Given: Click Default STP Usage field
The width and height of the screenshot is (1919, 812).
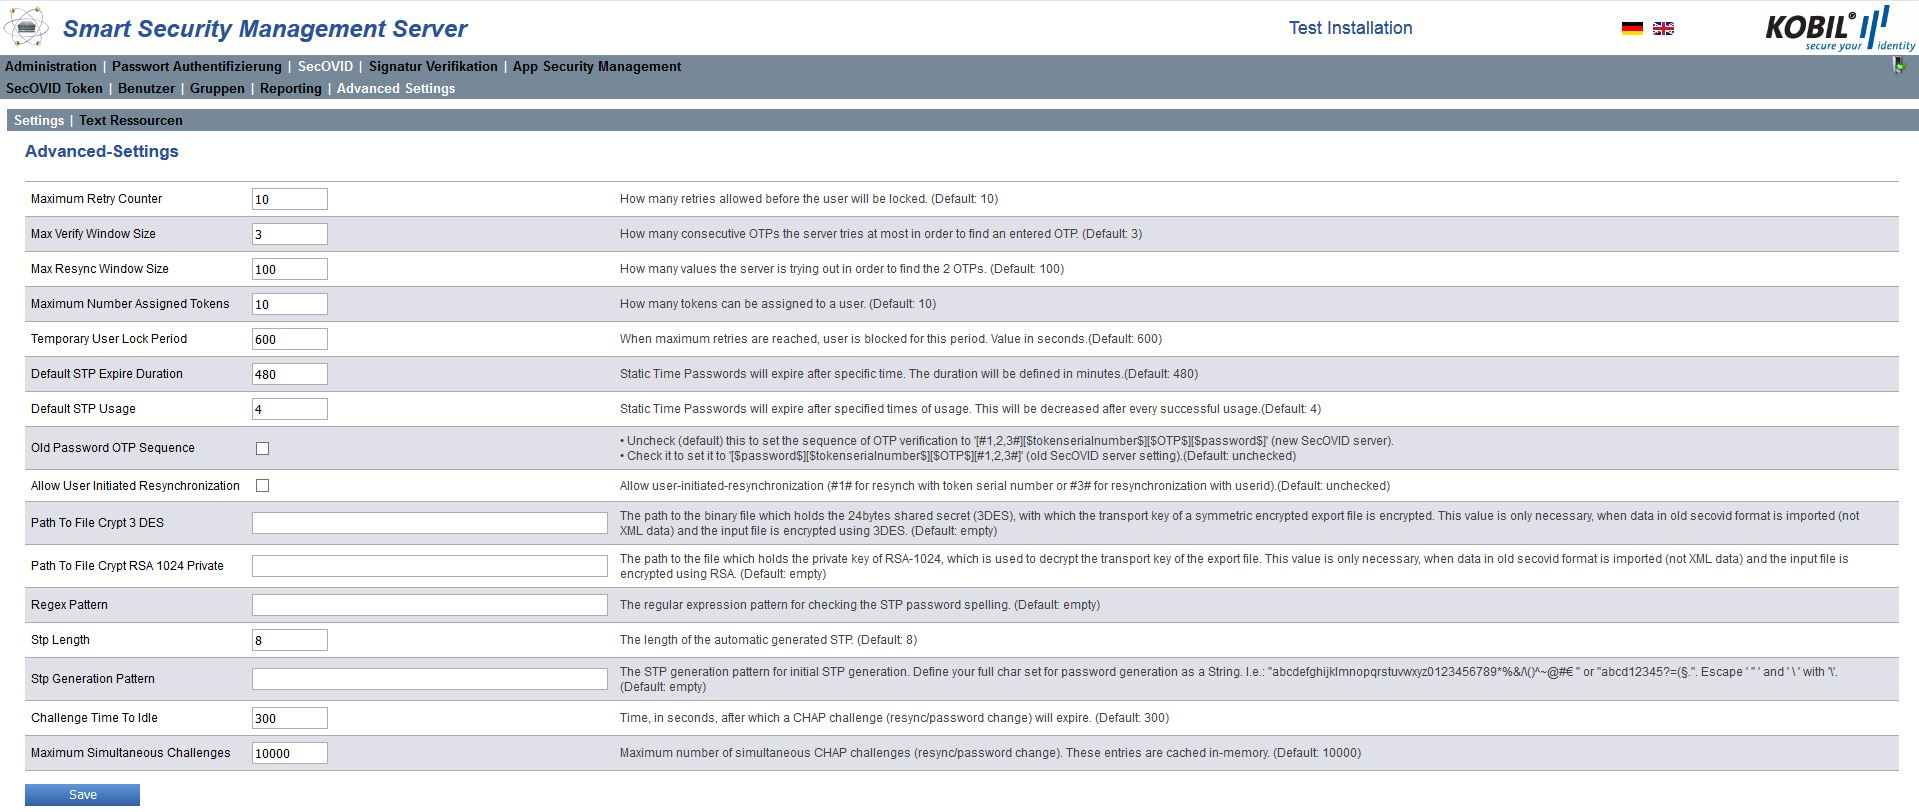Looking at the screenshot, I should point(289,409).
